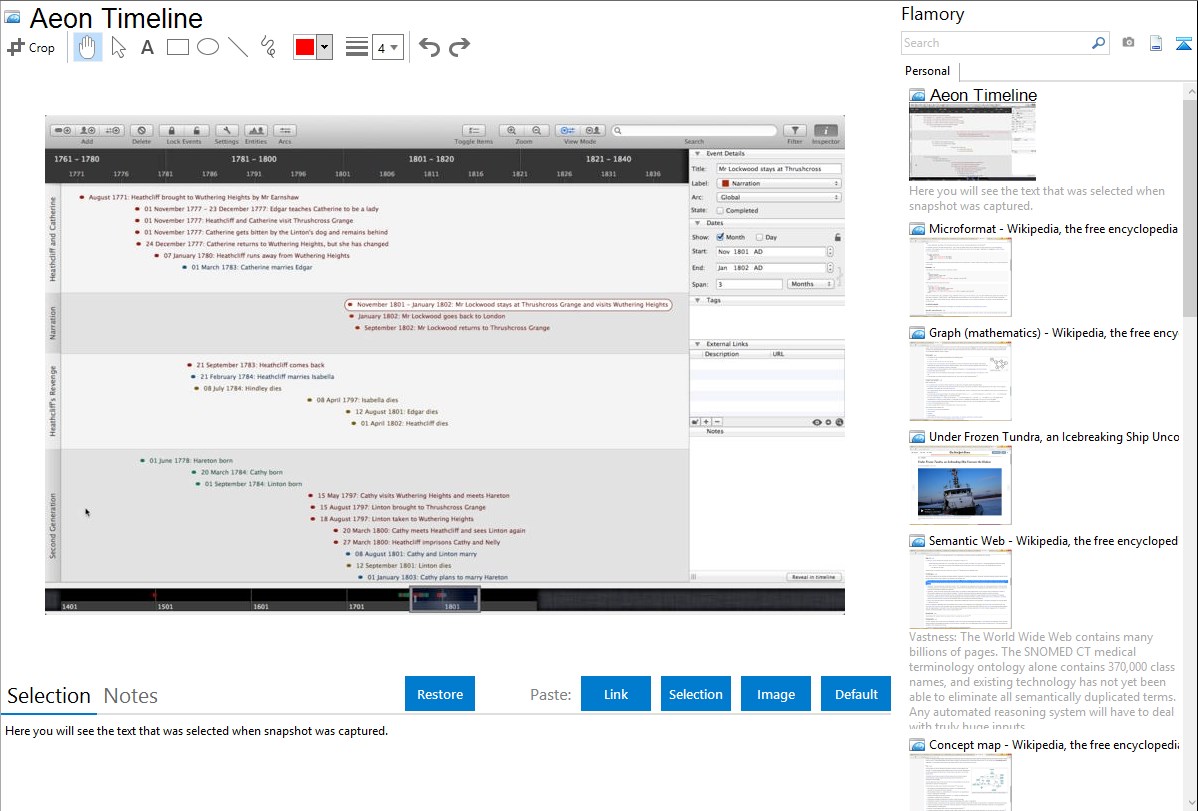Viewport: 1198px width, 811px height.
Task: Open the Label dropdown showing Narration
Action: click(779, 183)
